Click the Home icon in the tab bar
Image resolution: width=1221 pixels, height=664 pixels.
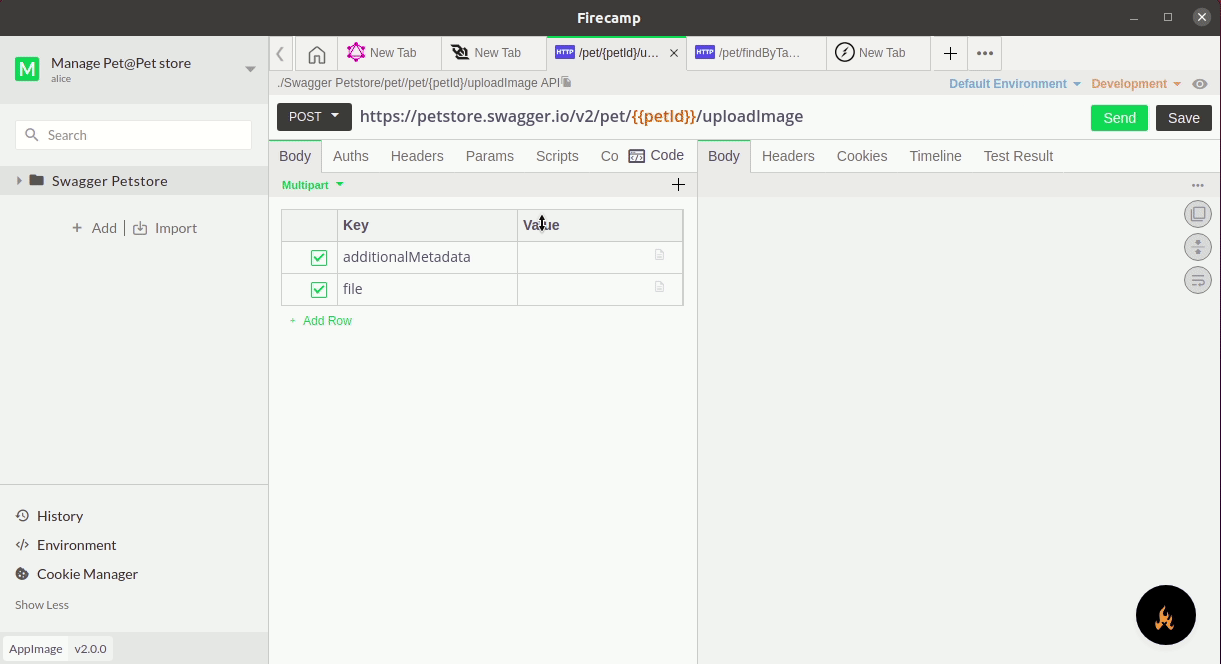click(317, 52)
